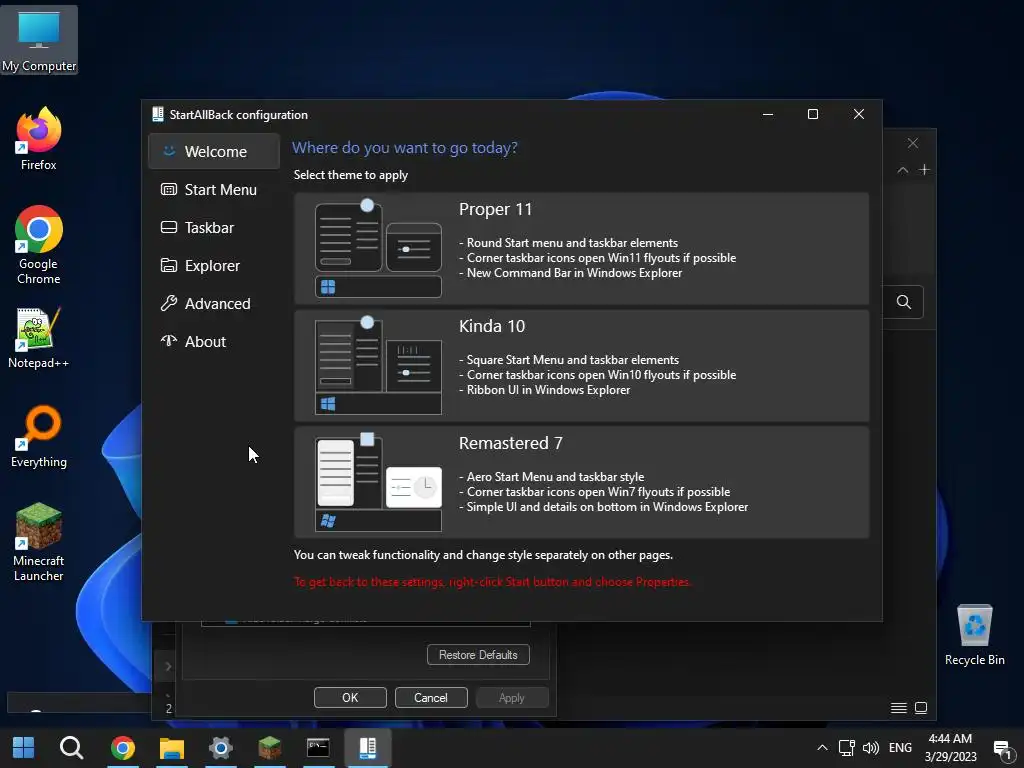Click the red Properties hint text

(492, 582)
